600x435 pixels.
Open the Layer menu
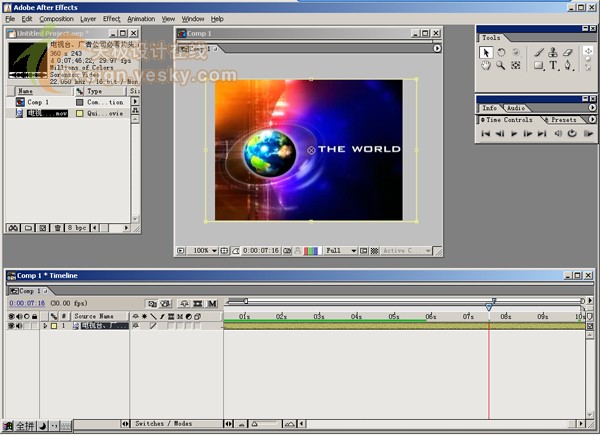(88, 19)
